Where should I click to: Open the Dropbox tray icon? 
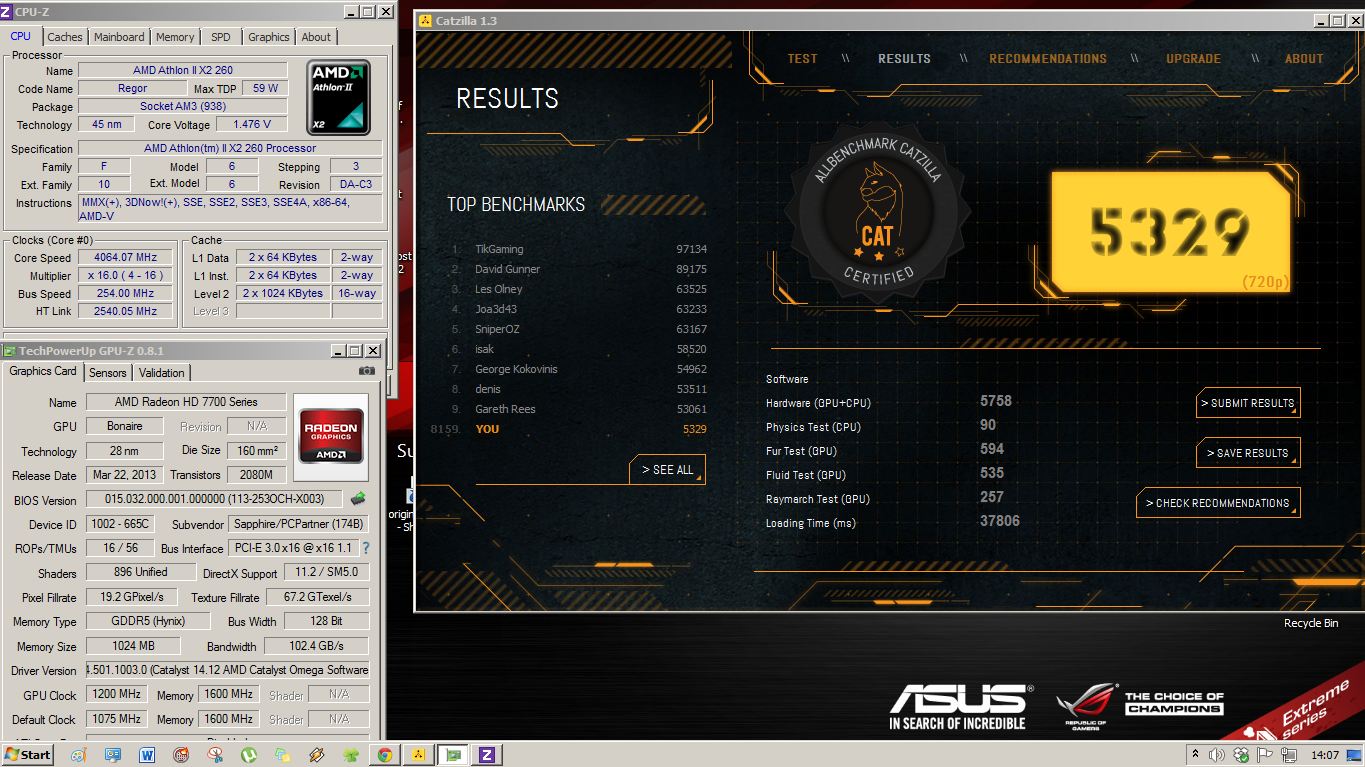click(x=1241, y=754)
